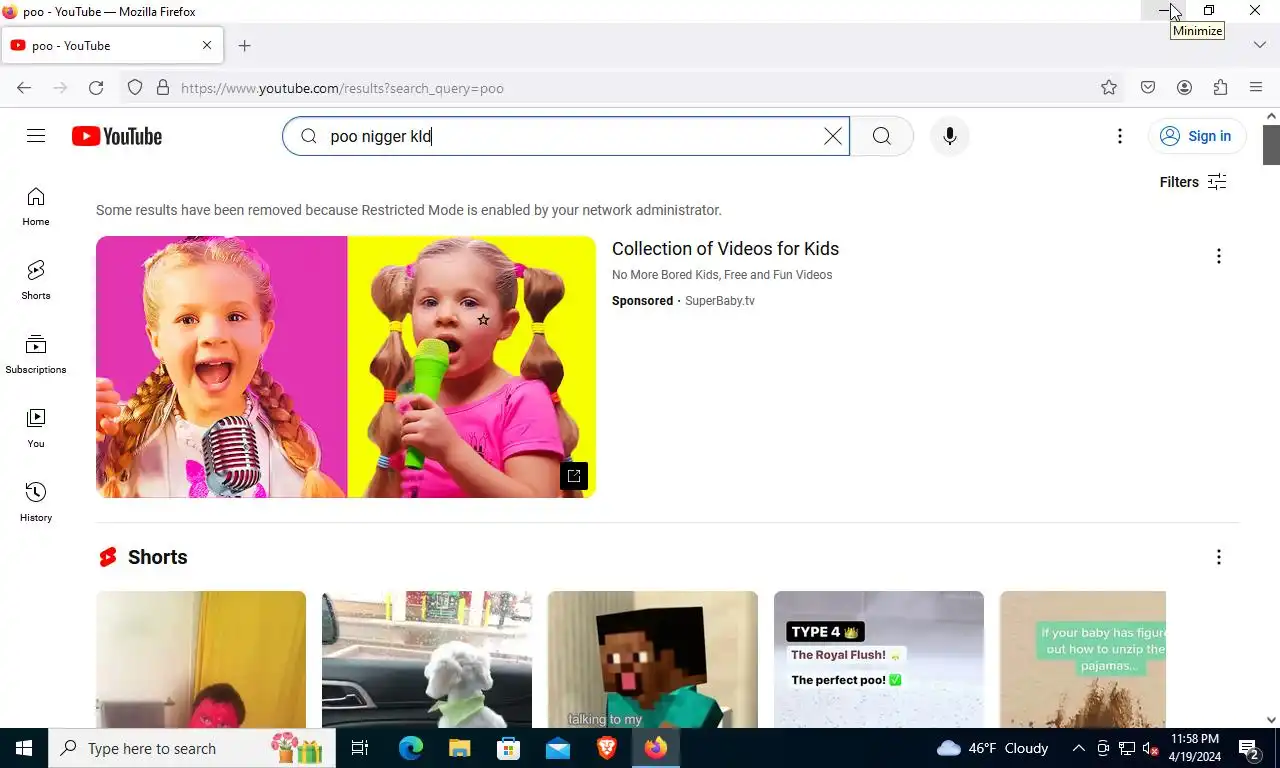Open the You section in the sidebar
The image size is (1280, 768).
(x=36, y=428)
